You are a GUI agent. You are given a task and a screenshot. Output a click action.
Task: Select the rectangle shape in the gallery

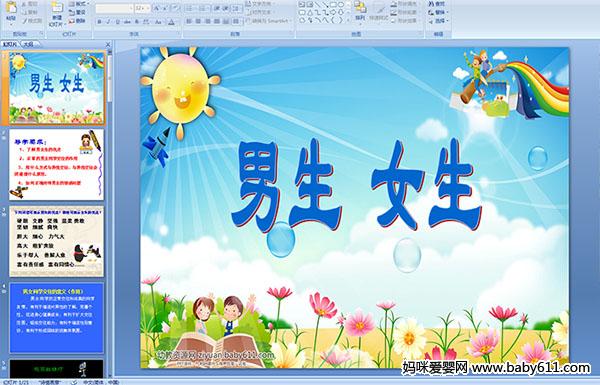click(334, 5)
